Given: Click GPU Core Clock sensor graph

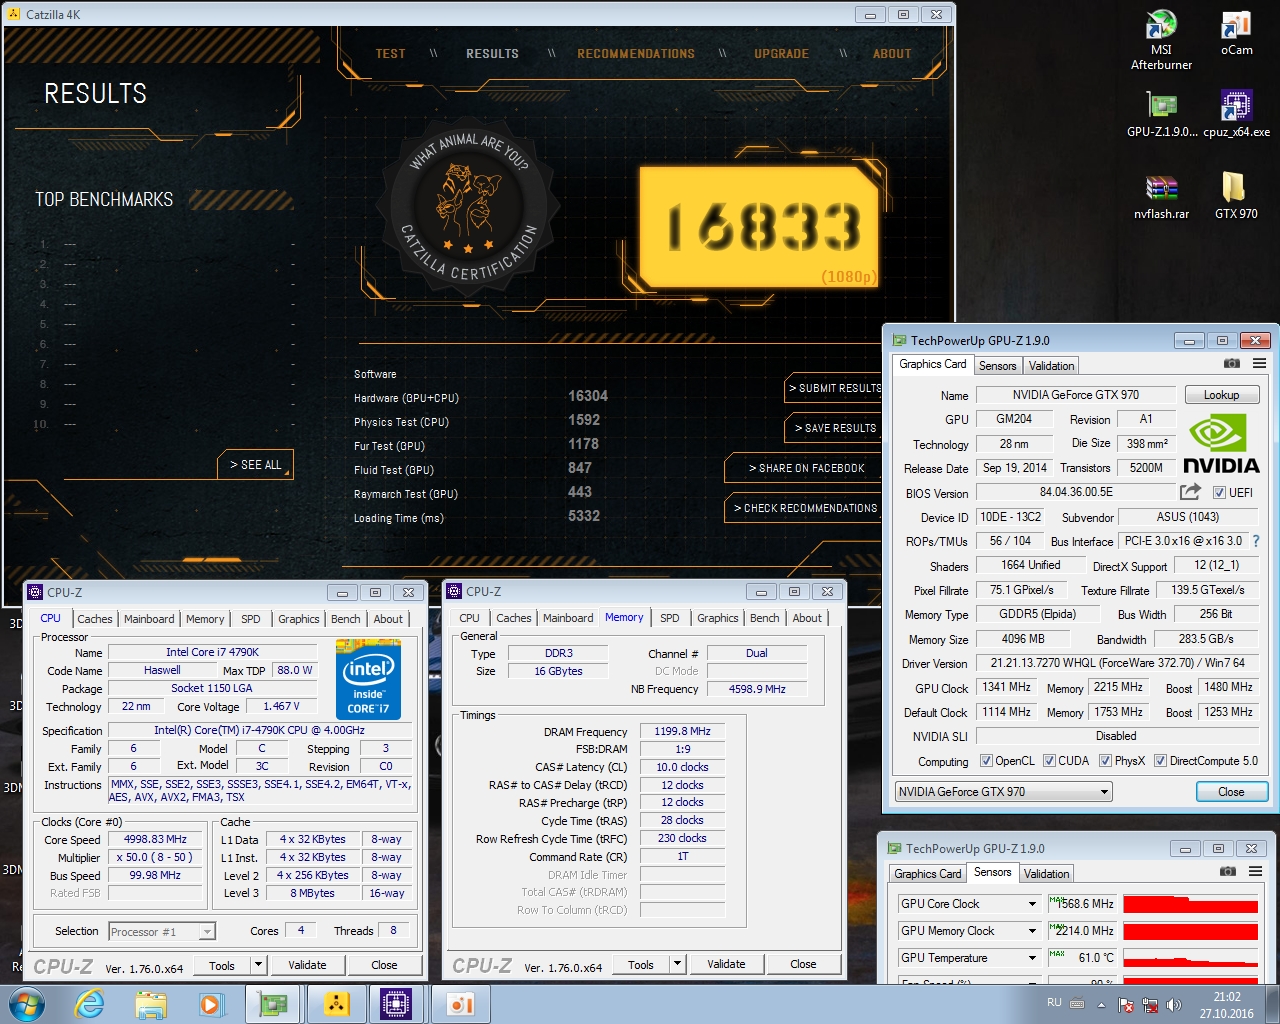Looking at the screenshot, I should (1190, 903).
